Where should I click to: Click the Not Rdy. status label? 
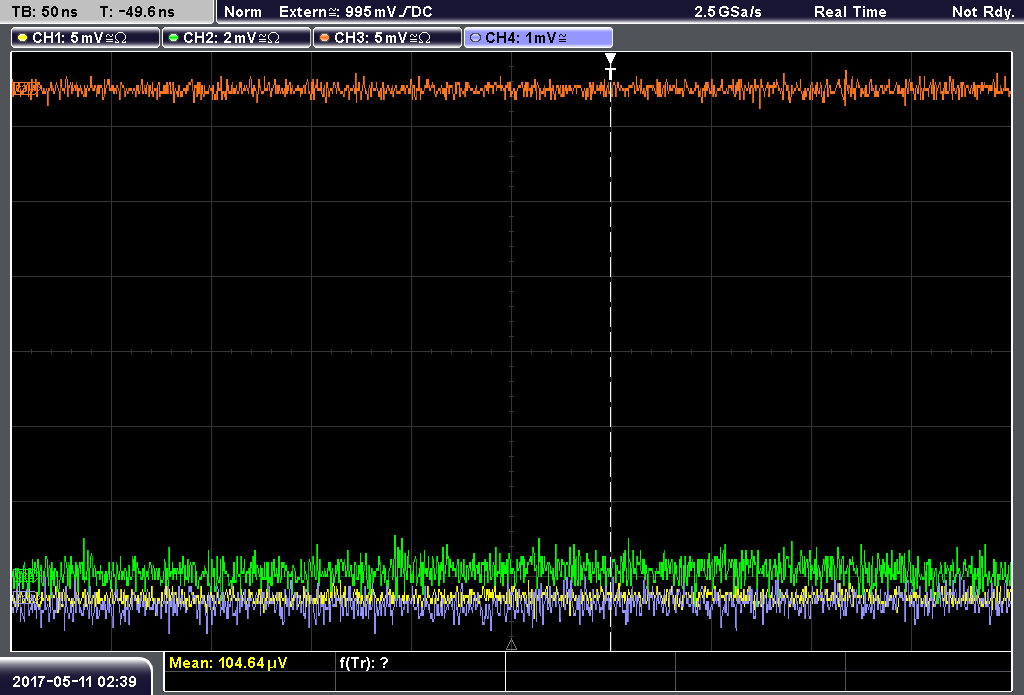coord(982,12)
